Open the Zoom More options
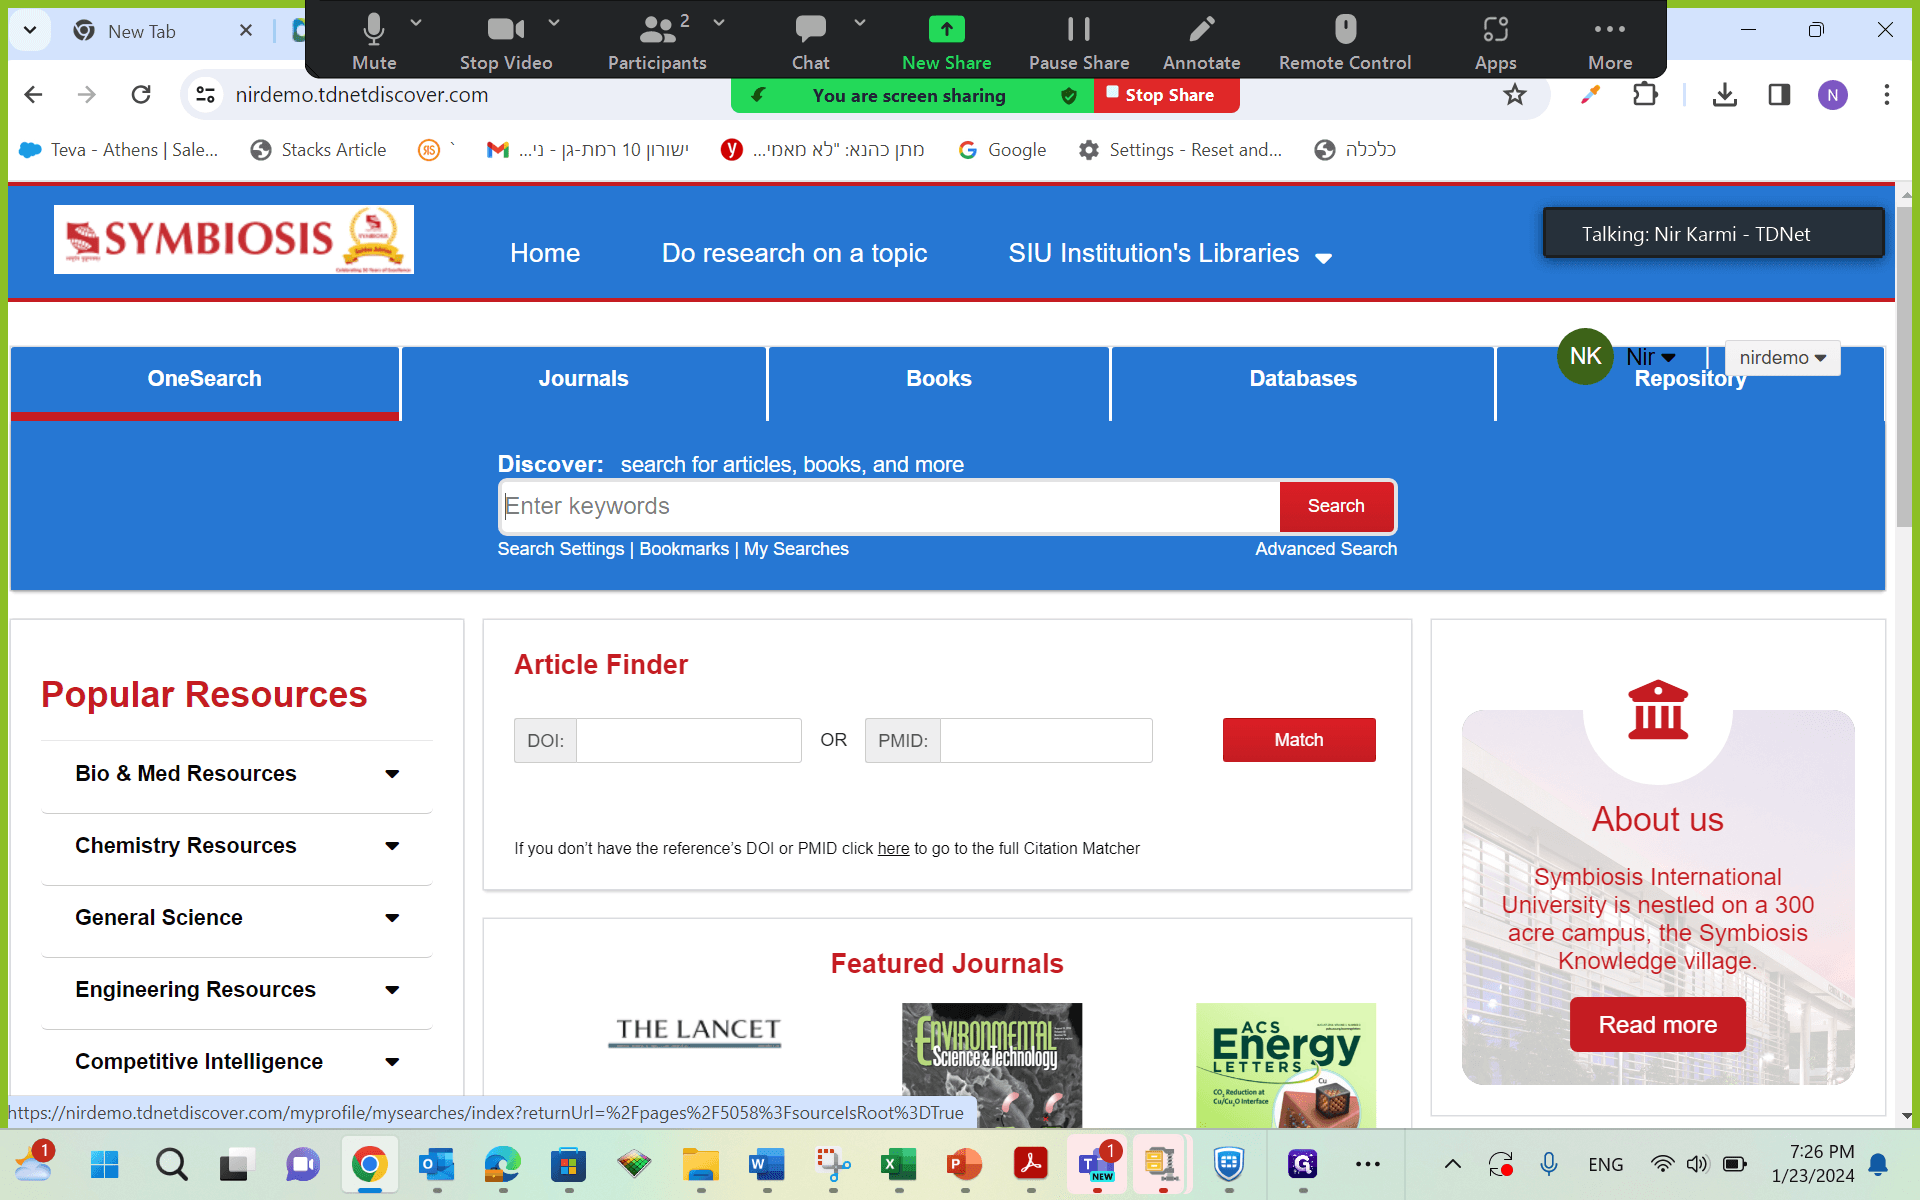 tap(1609, 42)
